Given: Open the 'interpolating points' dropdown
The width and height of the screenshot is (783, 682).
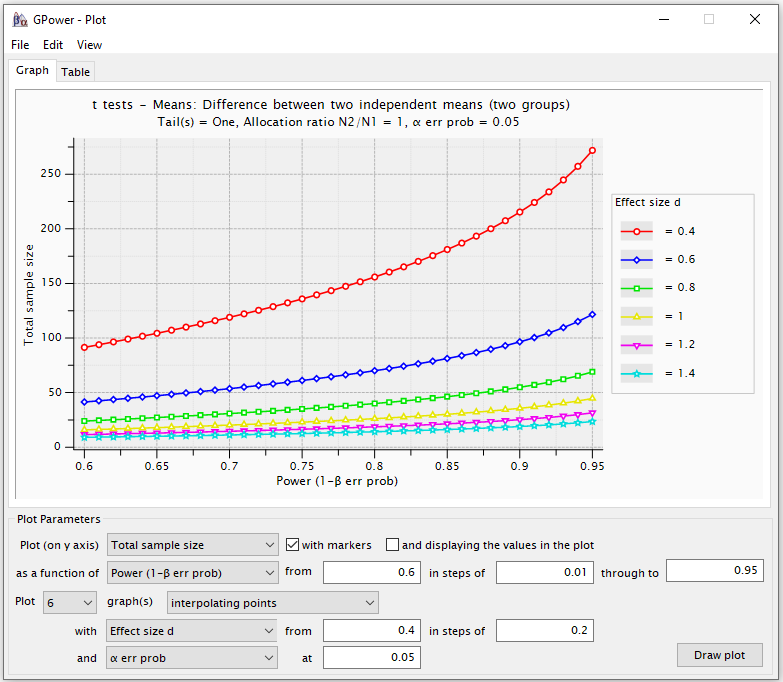Looking at the screenshot, I should click(273, 602).
